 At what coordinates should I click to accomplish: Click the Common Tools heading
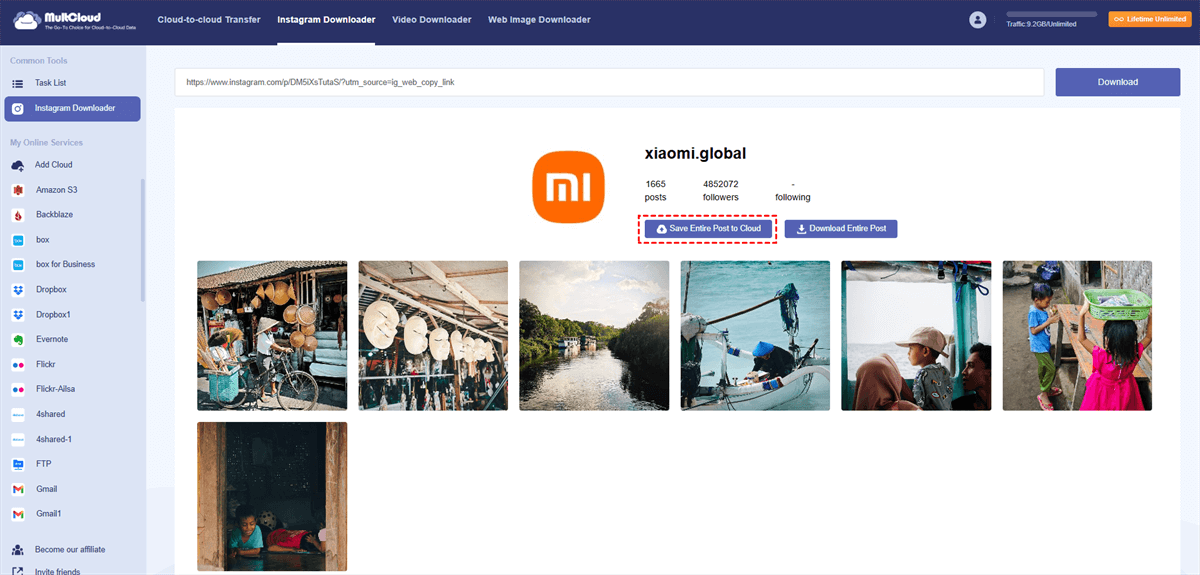(x=39, y=61)
